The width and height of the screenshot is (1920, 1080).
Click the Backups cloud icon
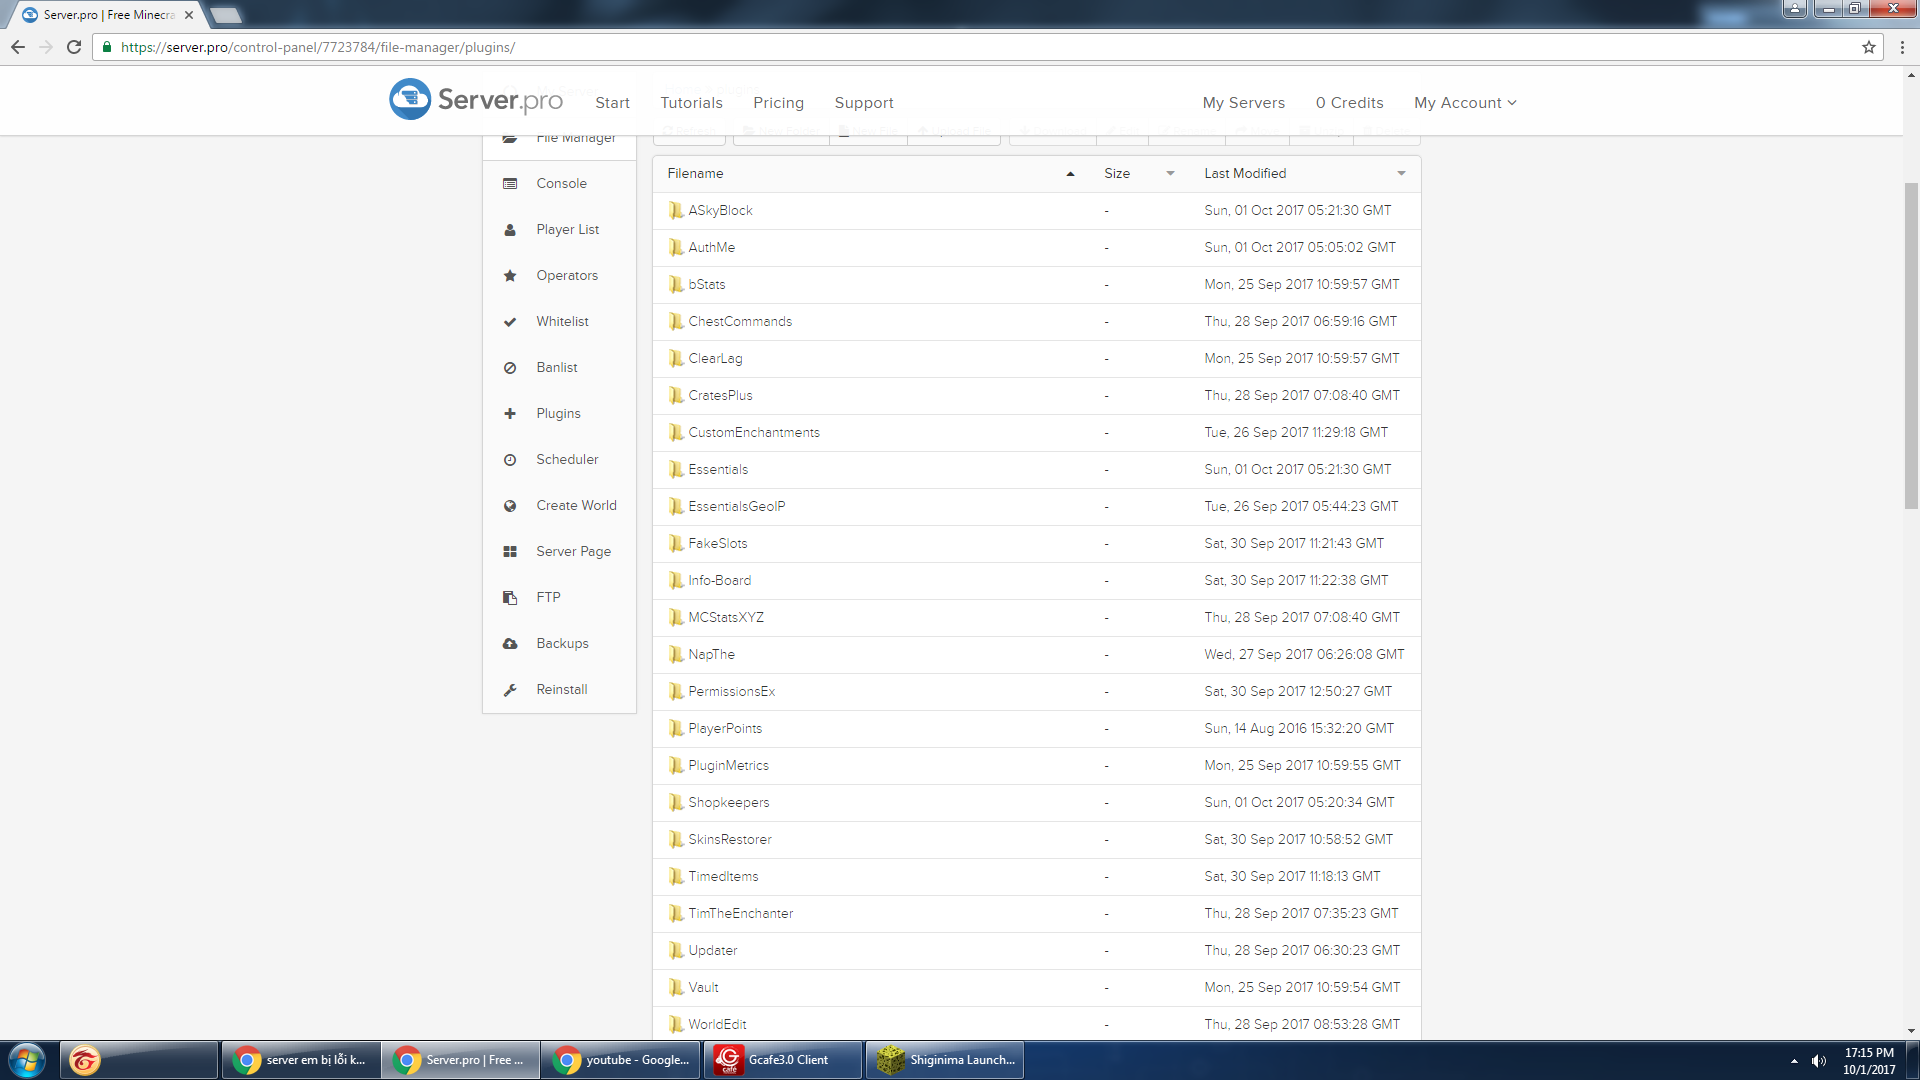[x=510, y=644]
